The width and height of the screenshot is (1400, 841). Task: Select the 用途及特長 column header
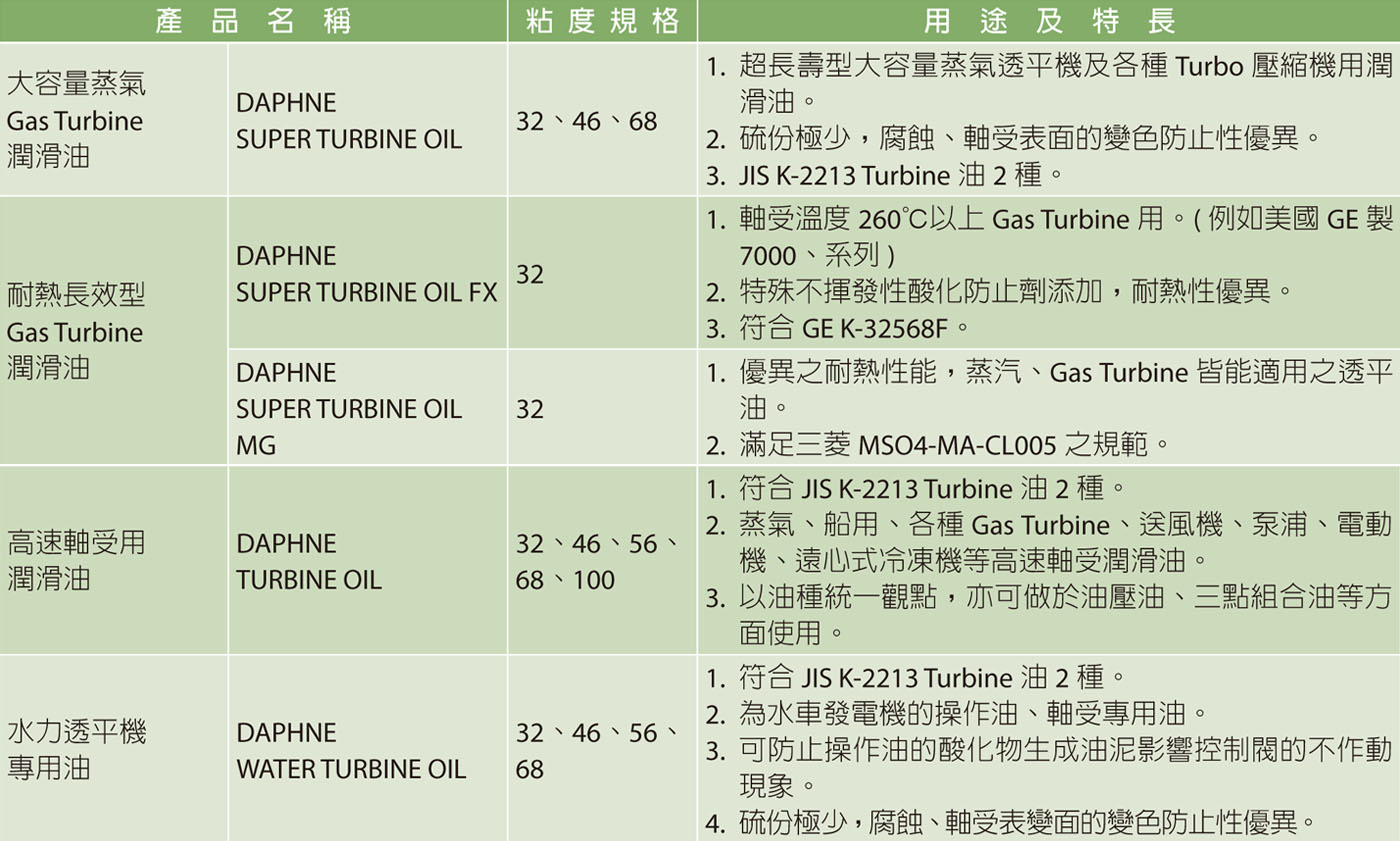coord(1048,21)
